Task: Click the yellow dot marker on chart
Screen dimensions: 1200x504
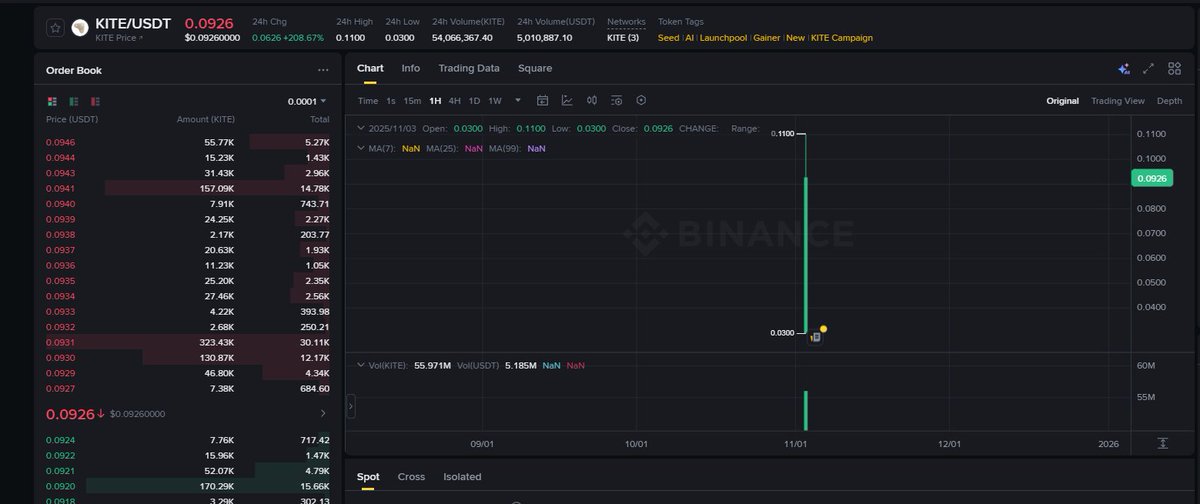Action: click(823, 328)
